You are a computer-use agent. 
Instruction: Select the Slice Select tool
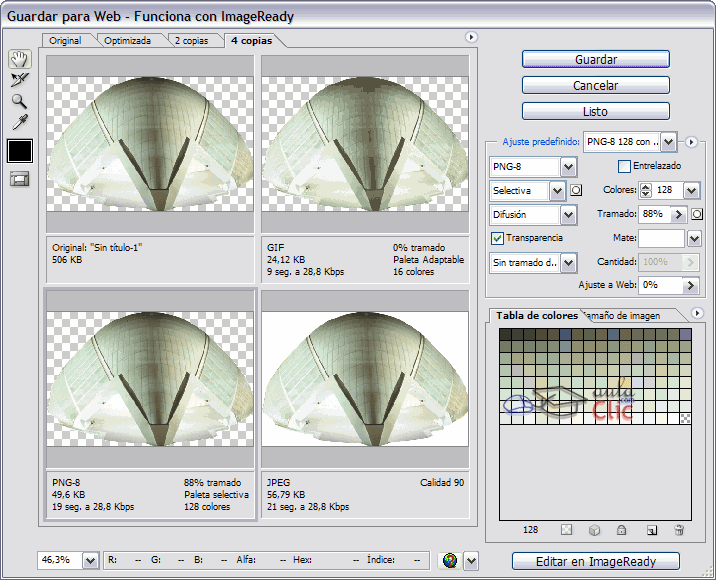[19, 80]
